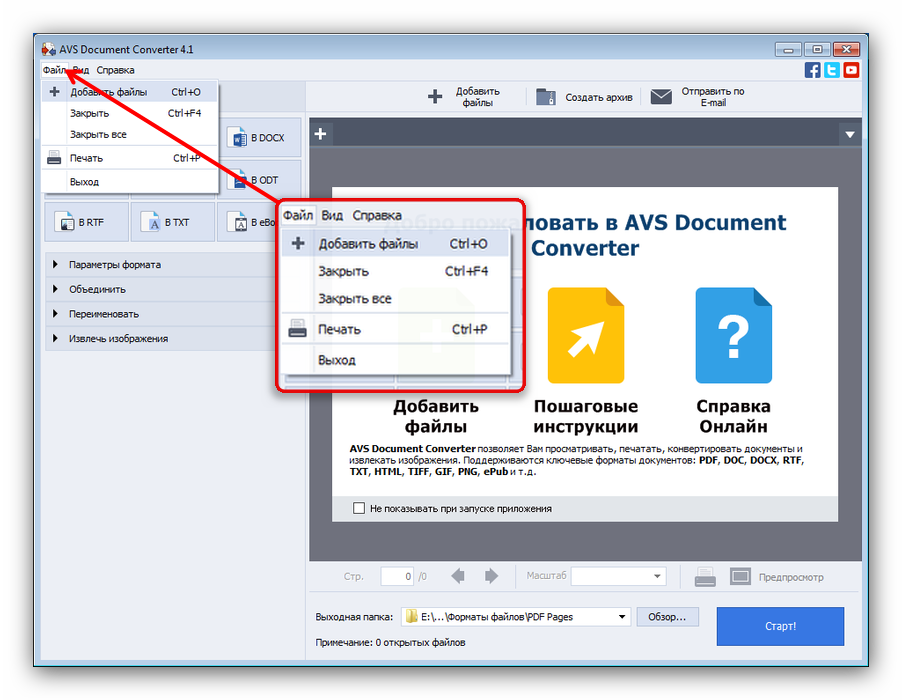Click the Предпросмотр preview icon
The image size is (902, 700).
(x=740, y=577)
